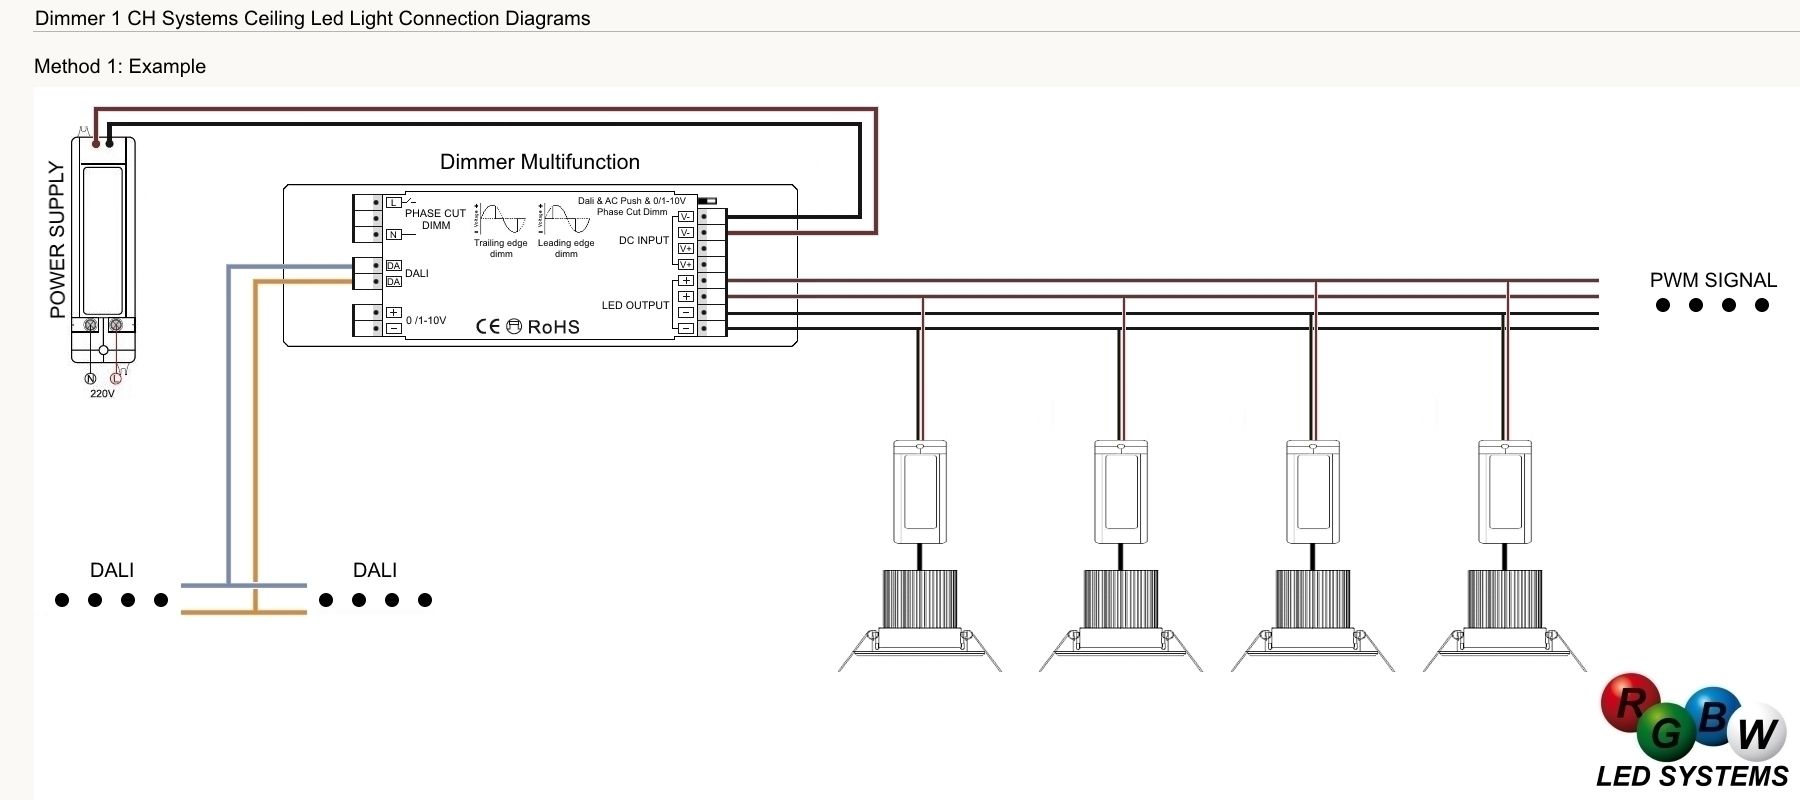This screenshot has height=800, width=1800.
Task: Click the second LED driver box
Action: (1121, 492)
